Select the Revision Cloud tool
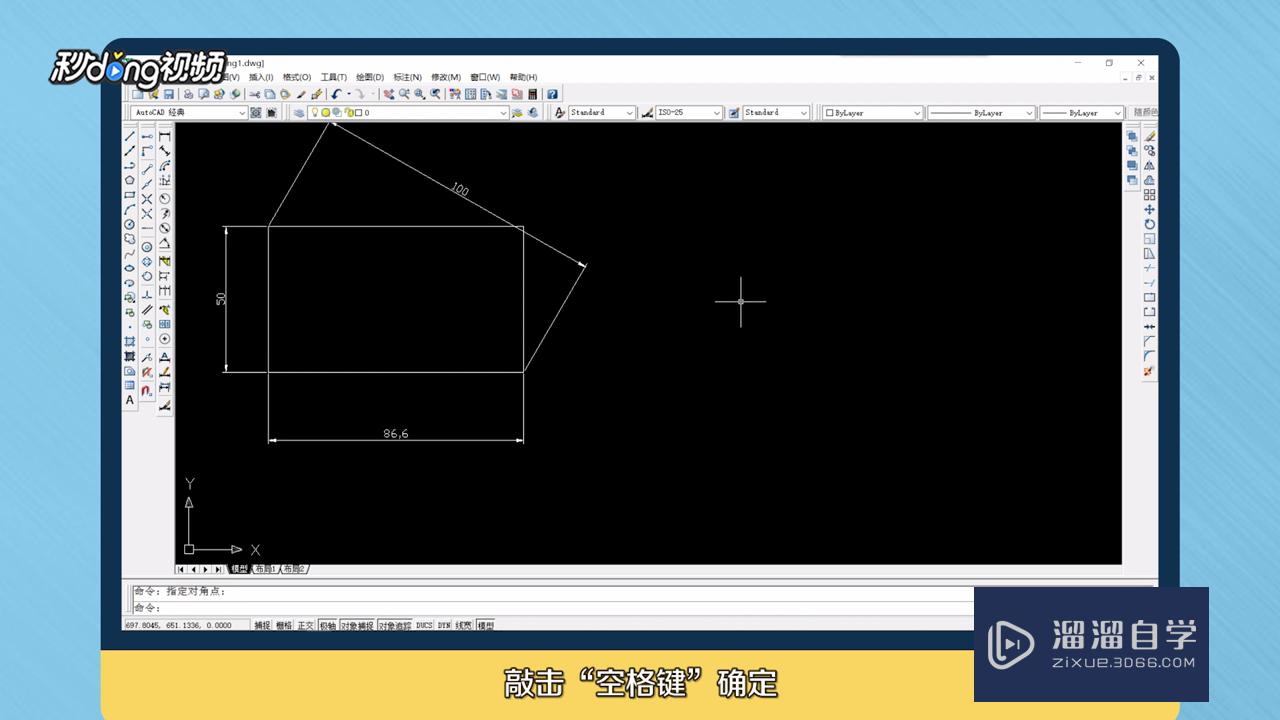Image resolution: width=1280 pixels, height=720 pixels. pos(129,239)
